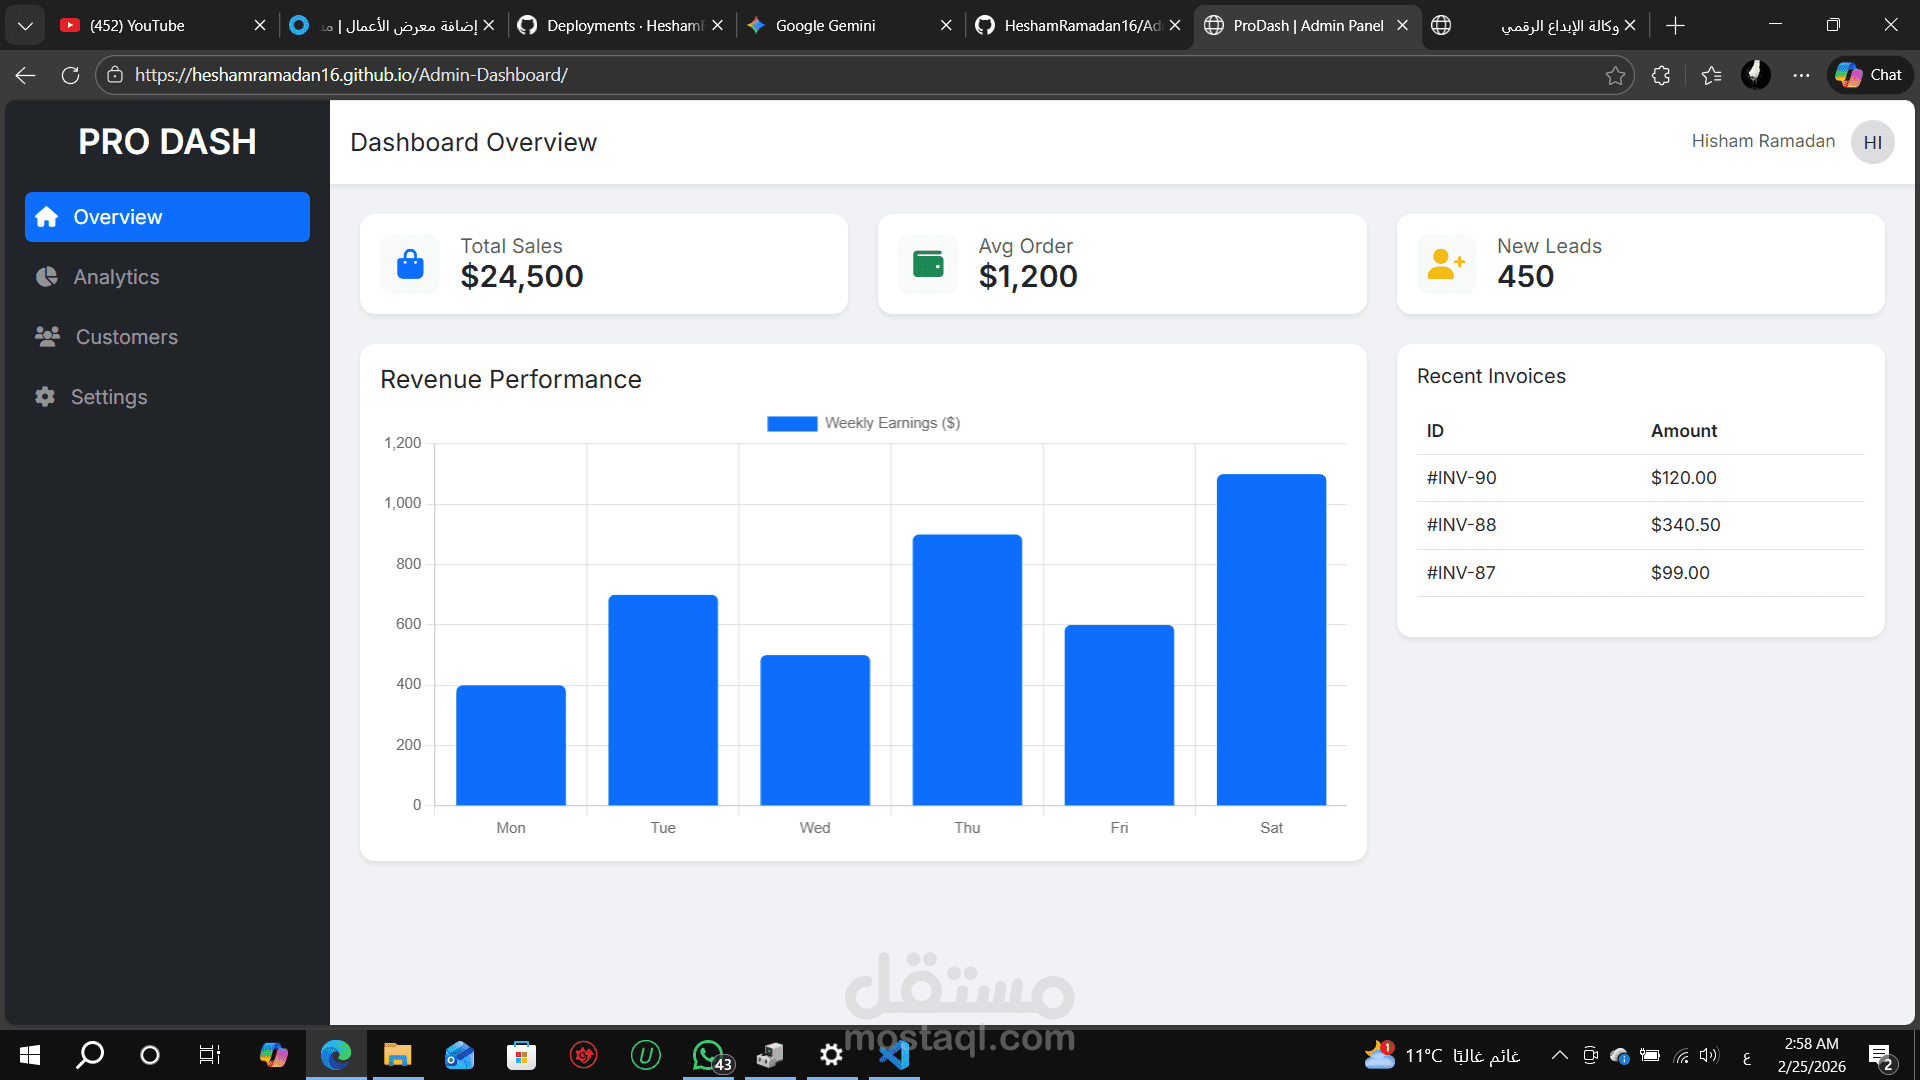
Task: Click the Avg Order wallet icon
Action: 927,263
